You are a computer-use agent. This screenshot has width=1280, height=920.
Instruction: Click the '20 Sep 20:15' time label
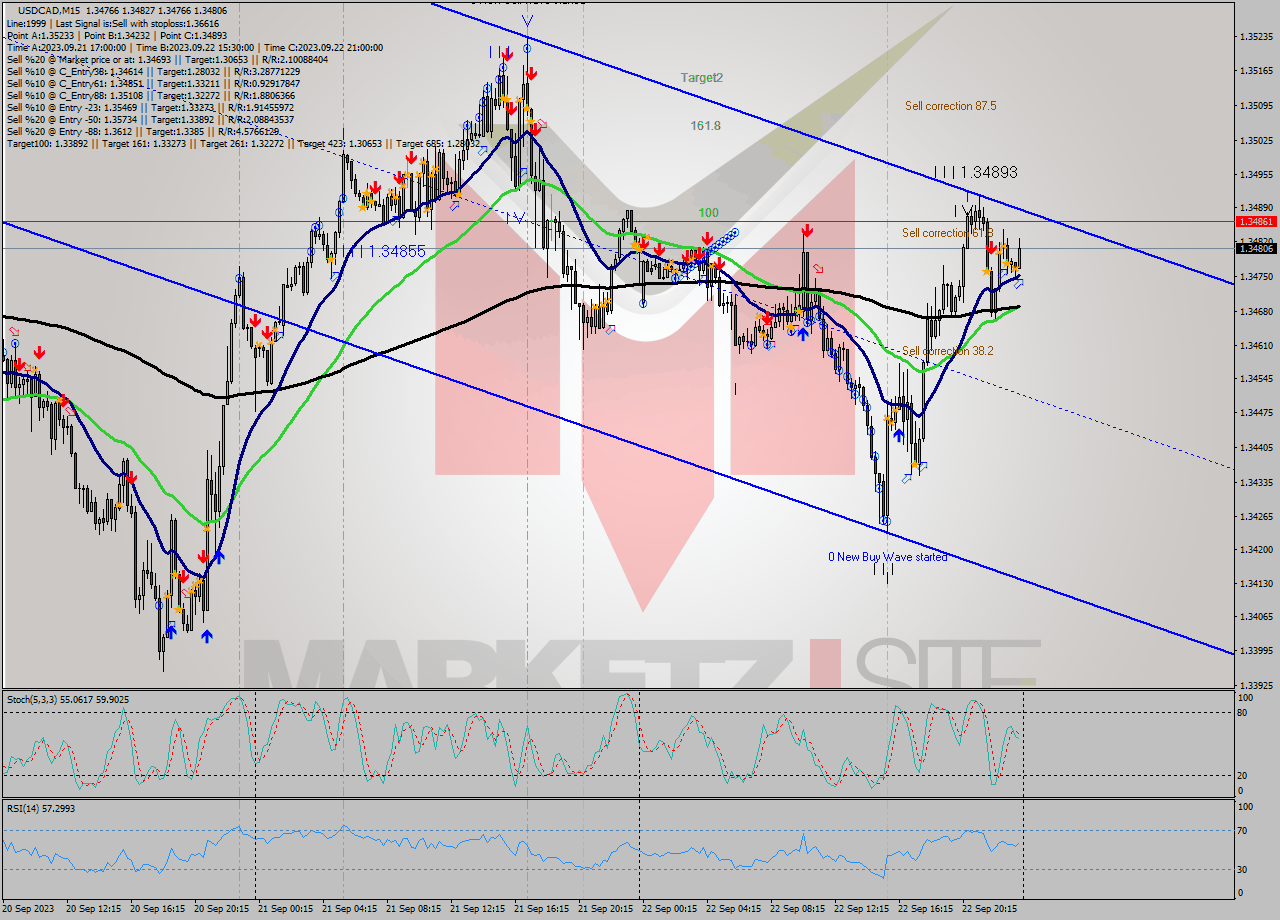[x=222, y=909]
